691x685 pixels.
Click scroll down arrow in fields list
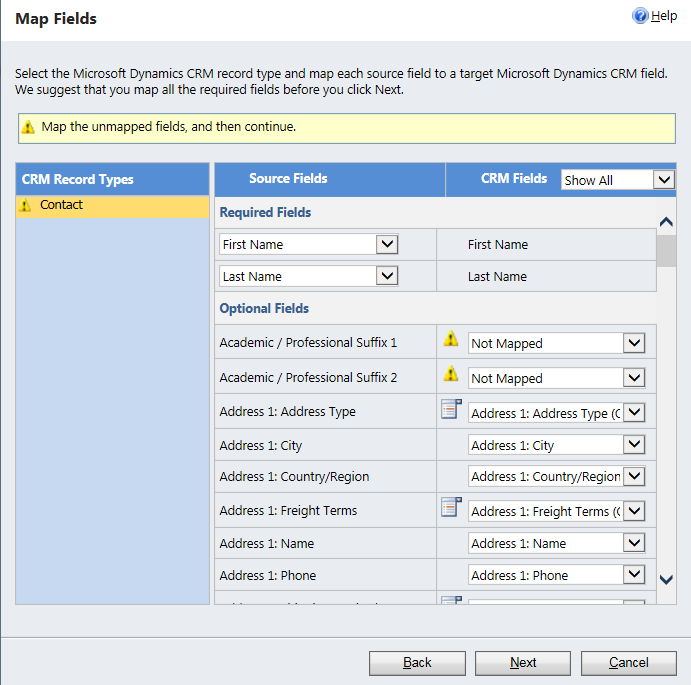coord(666,579)
